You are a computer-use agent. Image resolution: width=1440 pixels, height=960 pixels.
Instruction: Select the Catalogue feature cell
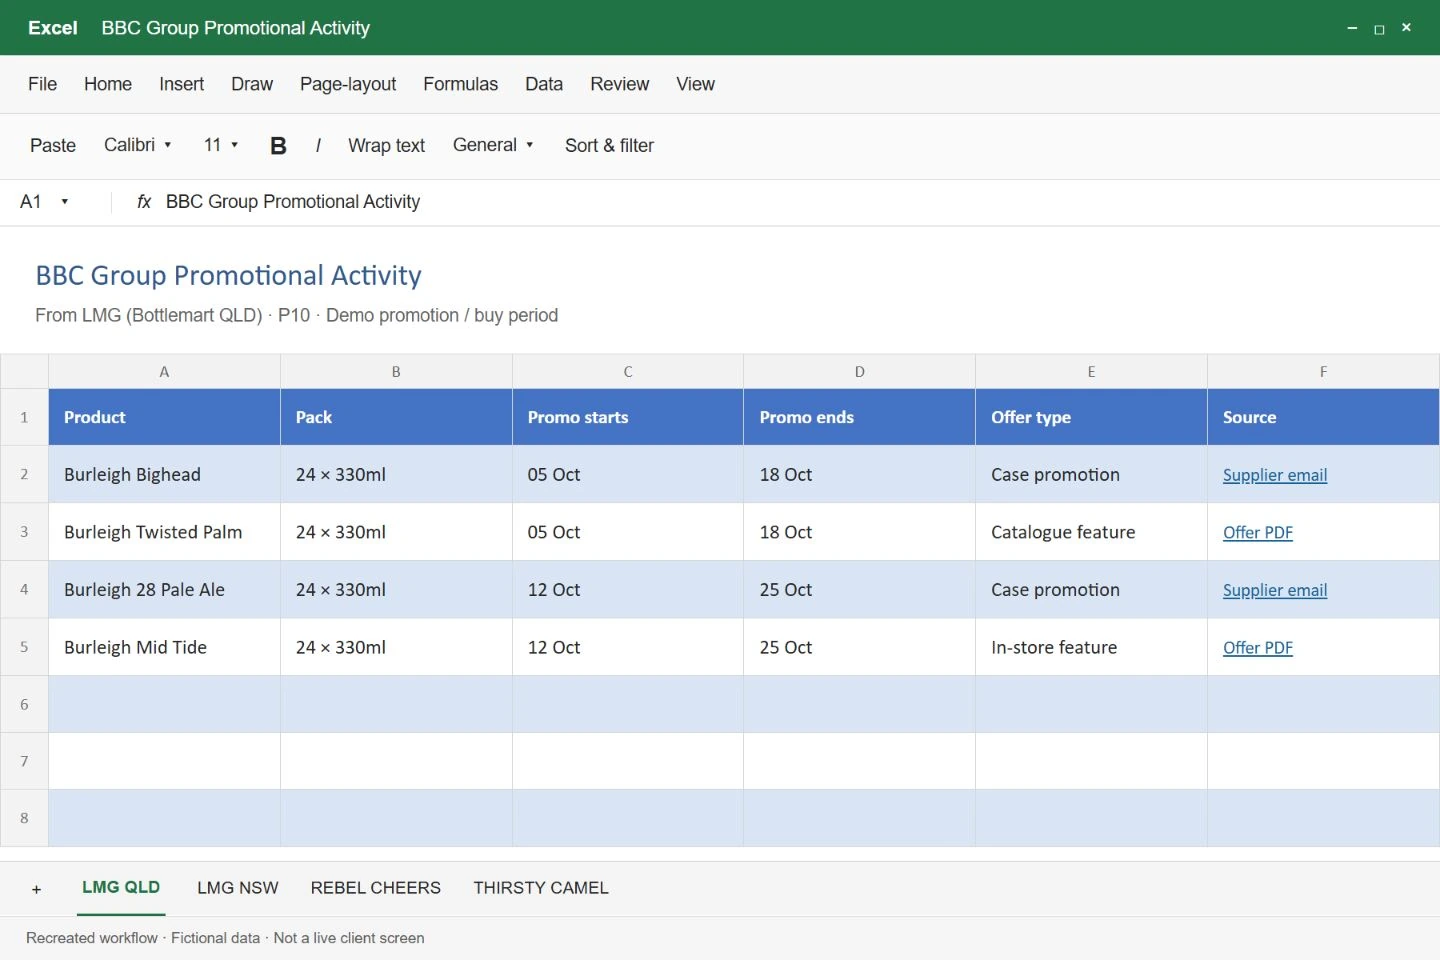coord(1091,532)
